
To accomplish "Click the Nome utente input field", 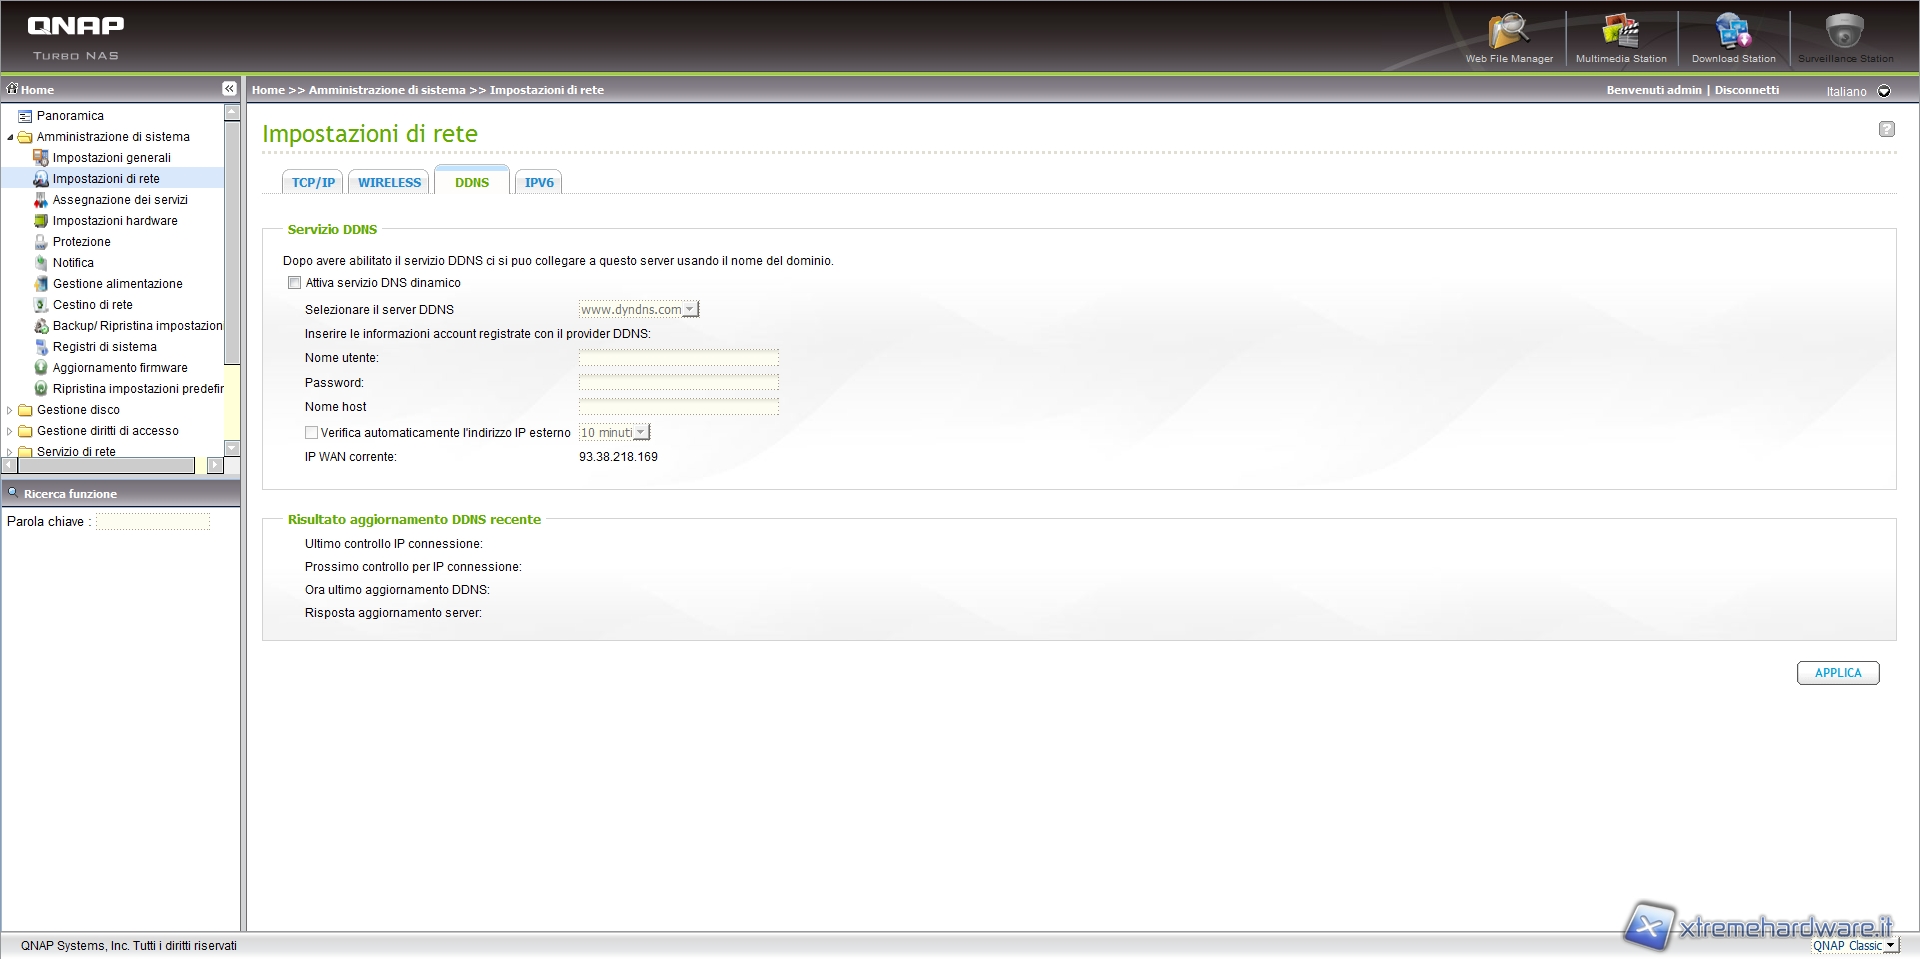I will [678, 358].
